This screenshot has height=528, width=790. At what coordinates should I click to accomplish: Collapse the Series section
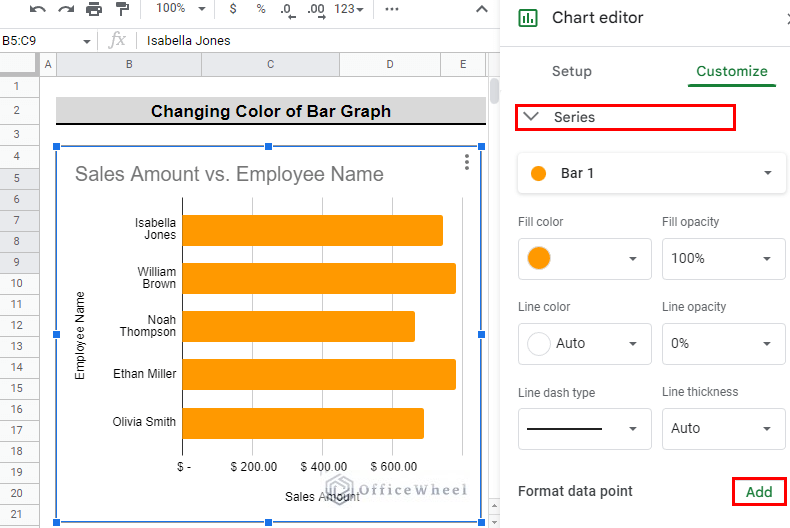pyautogui.click(x=625, y=117)
